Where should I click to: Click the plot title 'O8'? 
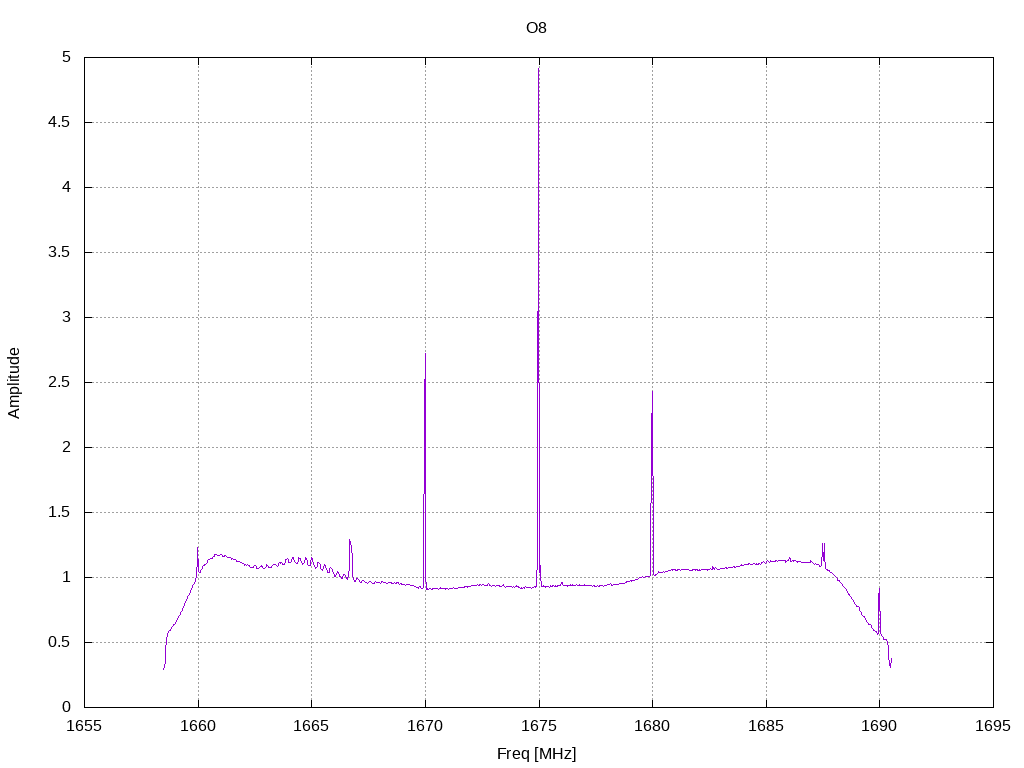[x=536, y=28]
